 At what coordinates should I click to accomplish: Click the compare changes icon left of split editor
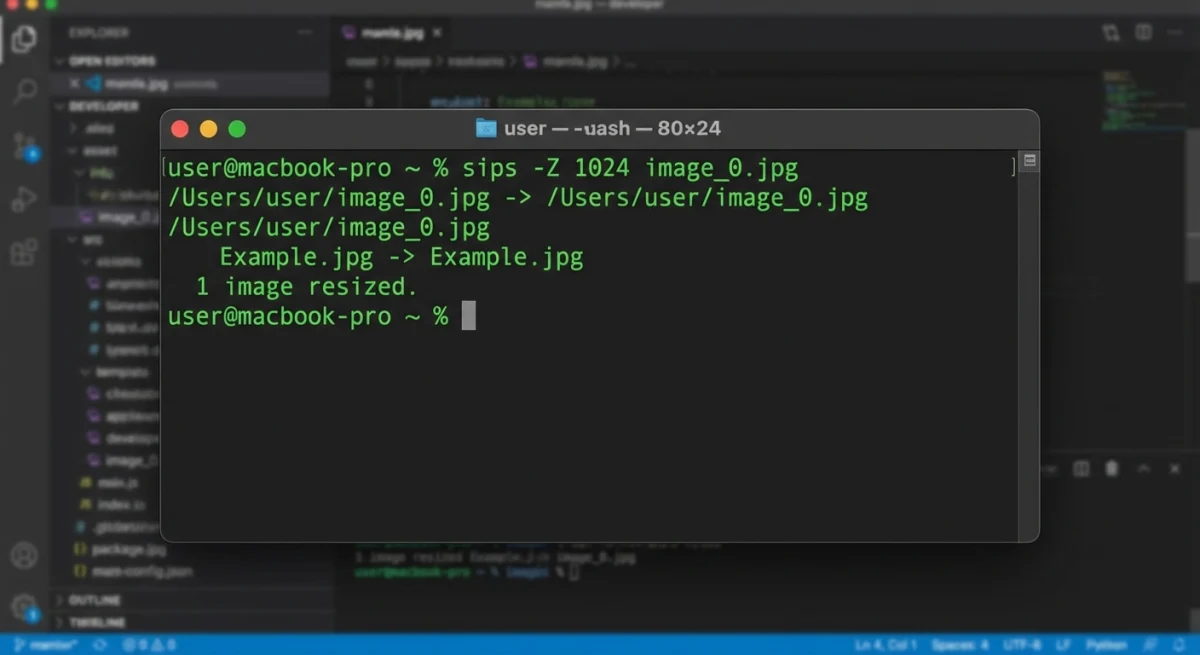point(1111,33)
